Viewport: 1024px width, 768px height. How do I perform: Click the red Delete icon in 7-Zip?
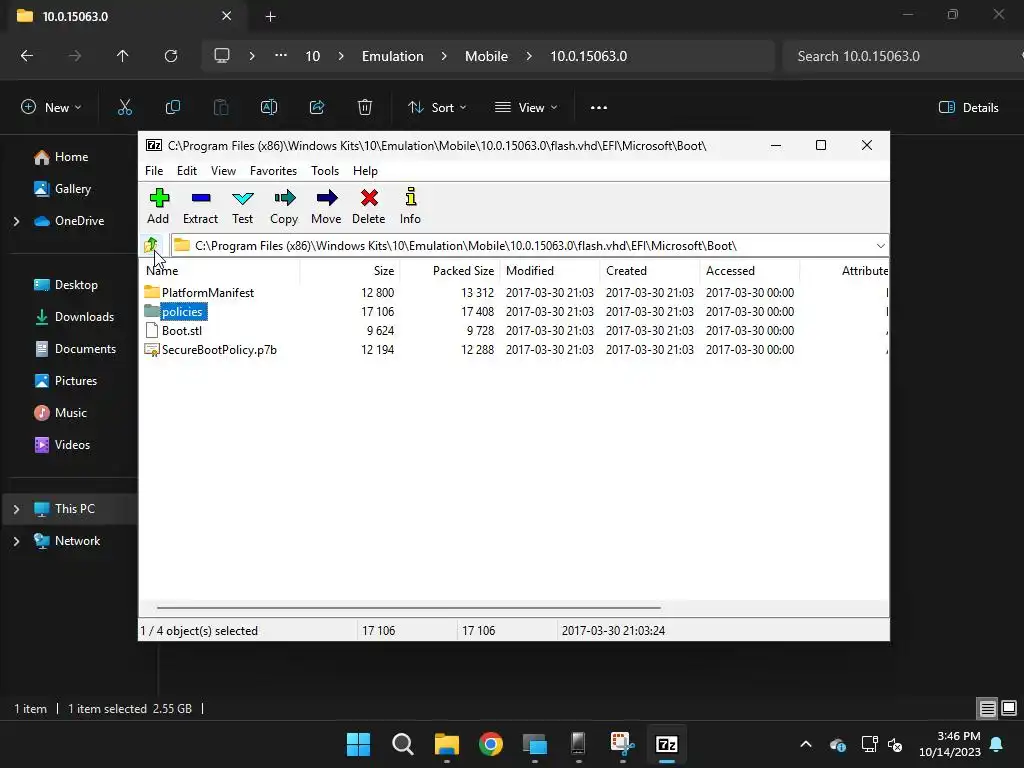[x=369, y=206]
